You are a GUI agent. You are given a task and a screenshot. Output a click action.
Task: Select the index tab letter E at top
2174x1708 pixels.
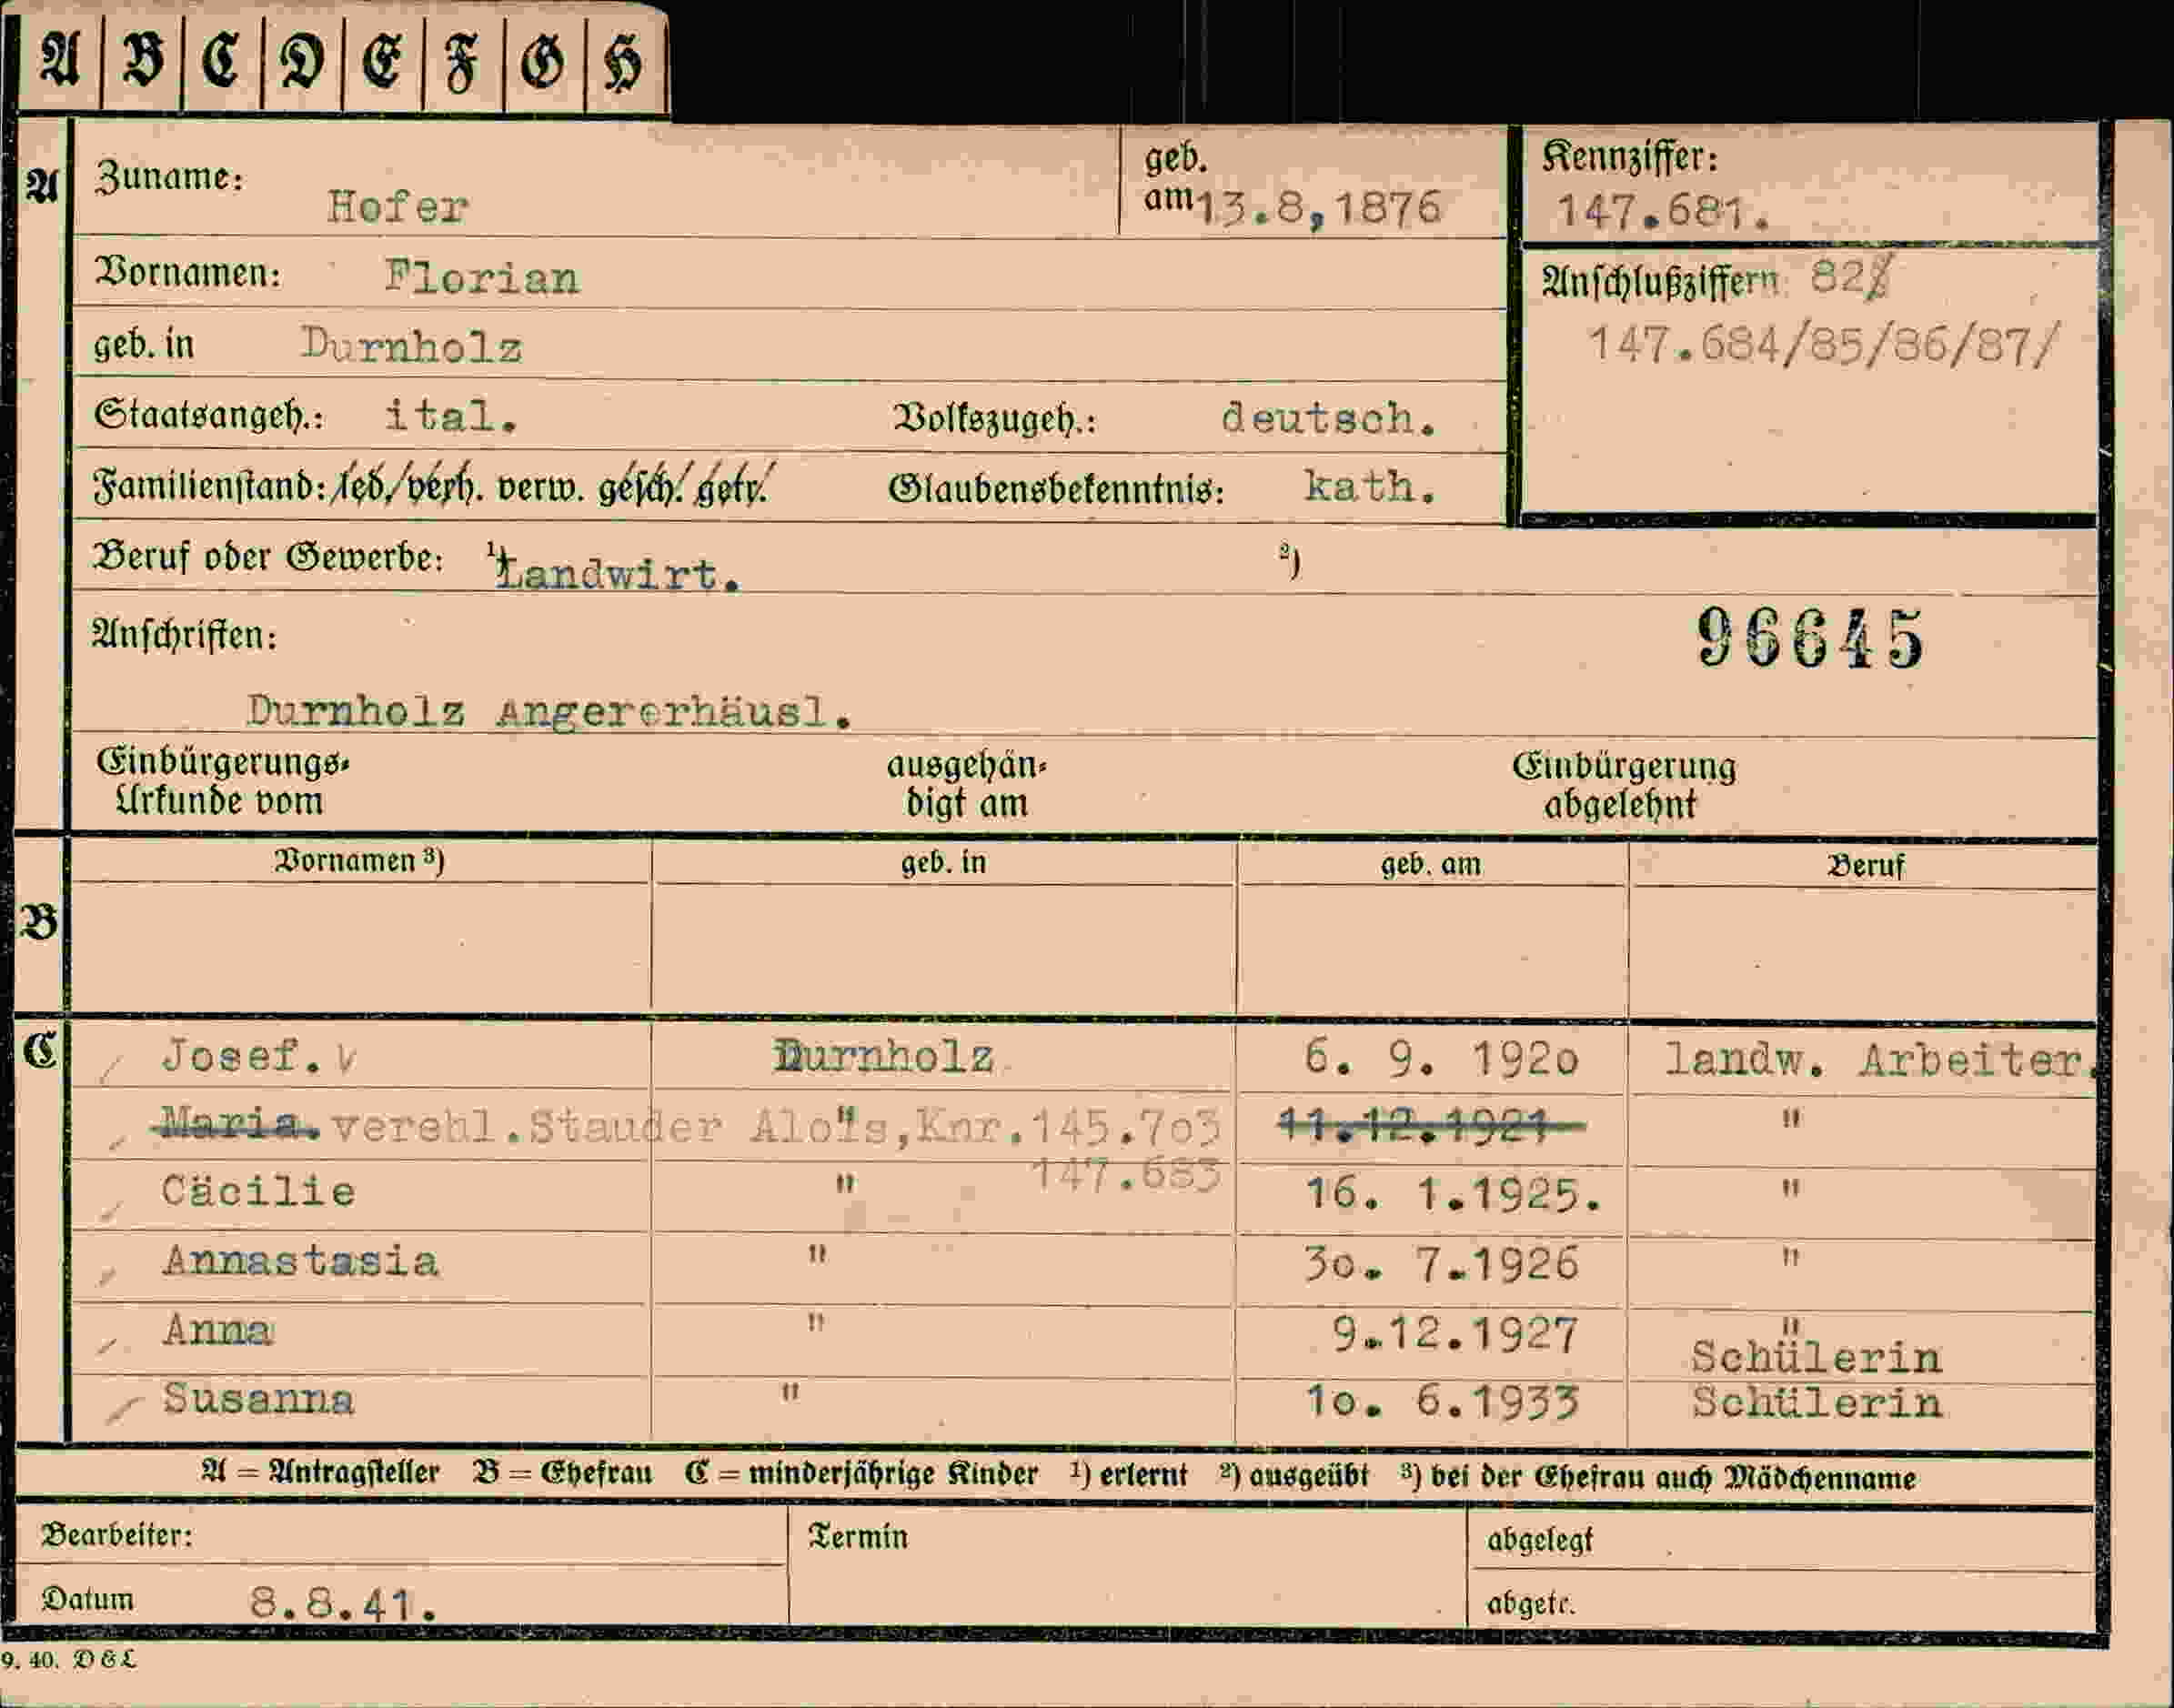(382, 61)
